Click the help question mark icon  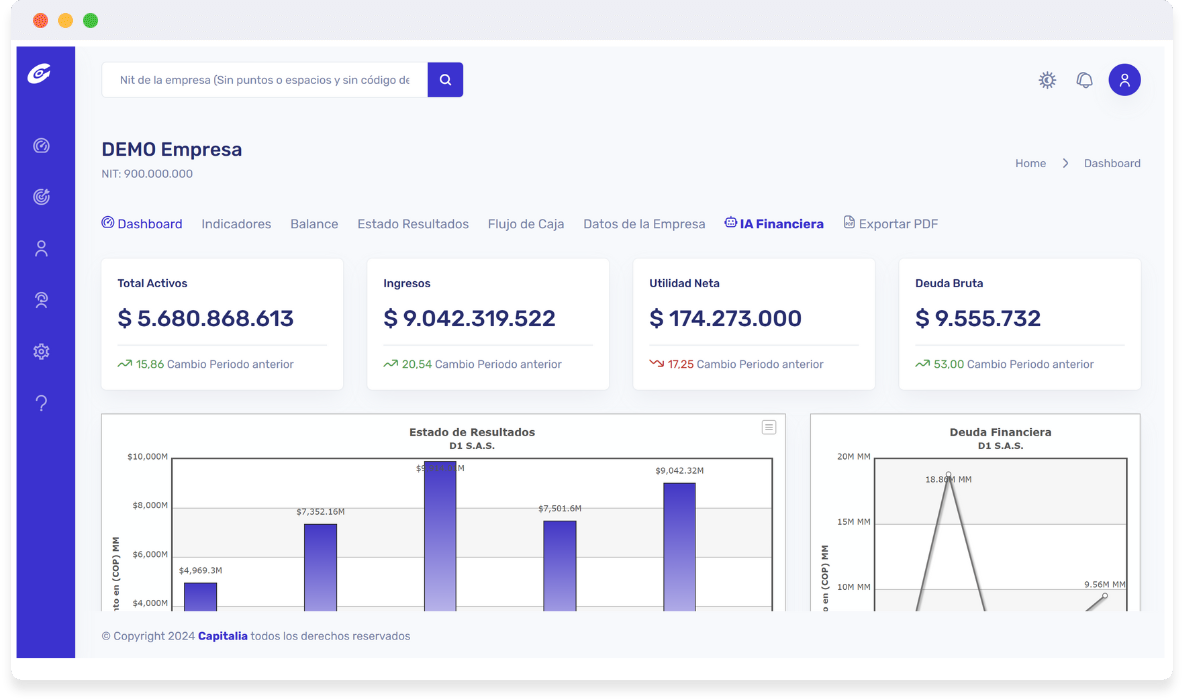pyautogui.click(x=41, y=403)
